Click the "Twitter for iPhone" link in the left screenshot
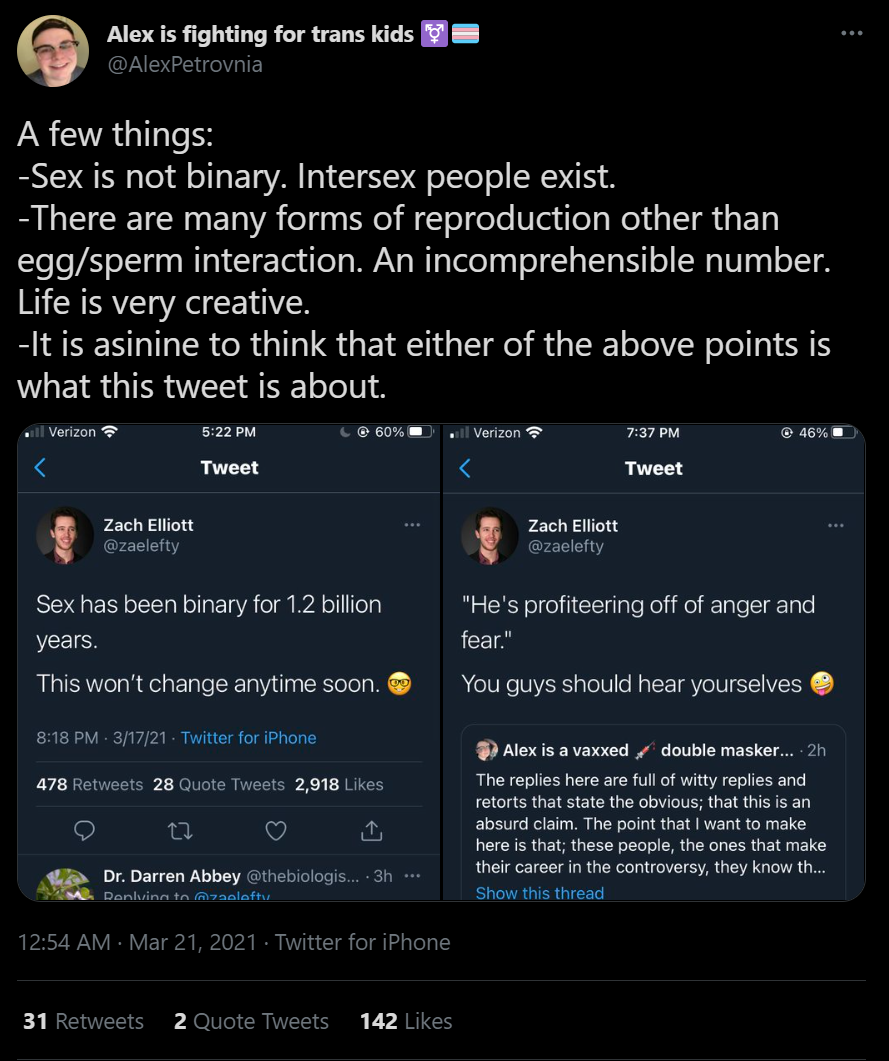 248,738
